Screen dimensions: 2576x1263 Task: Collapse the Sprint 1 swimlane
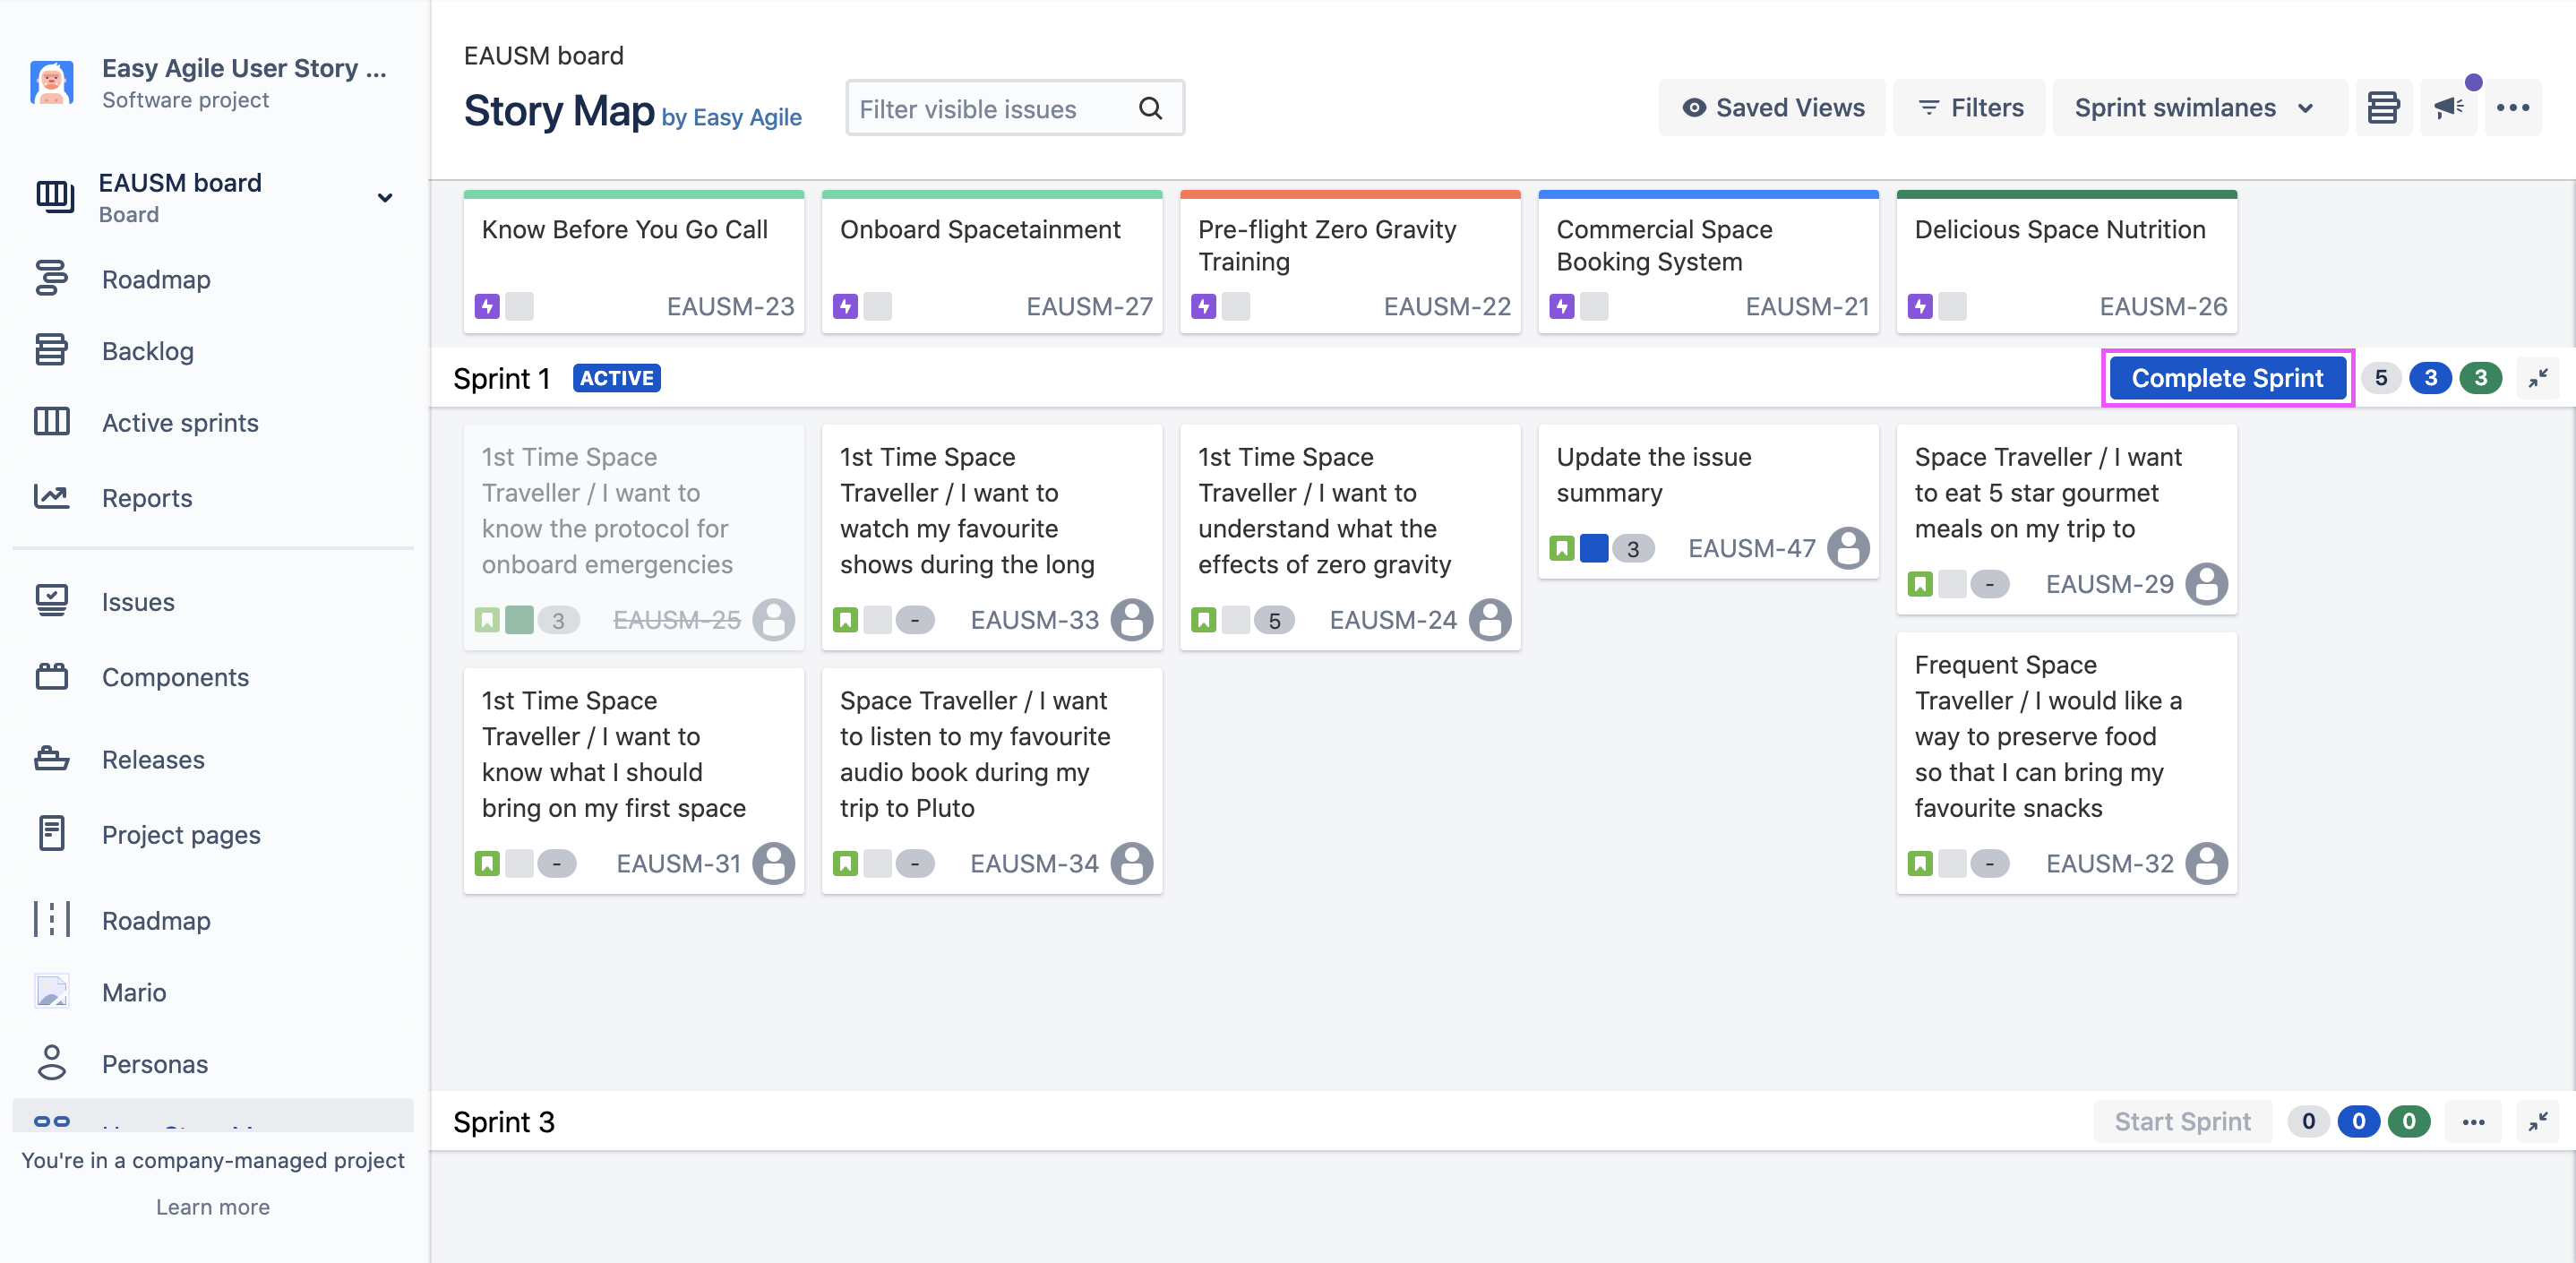pos(2538,378)
